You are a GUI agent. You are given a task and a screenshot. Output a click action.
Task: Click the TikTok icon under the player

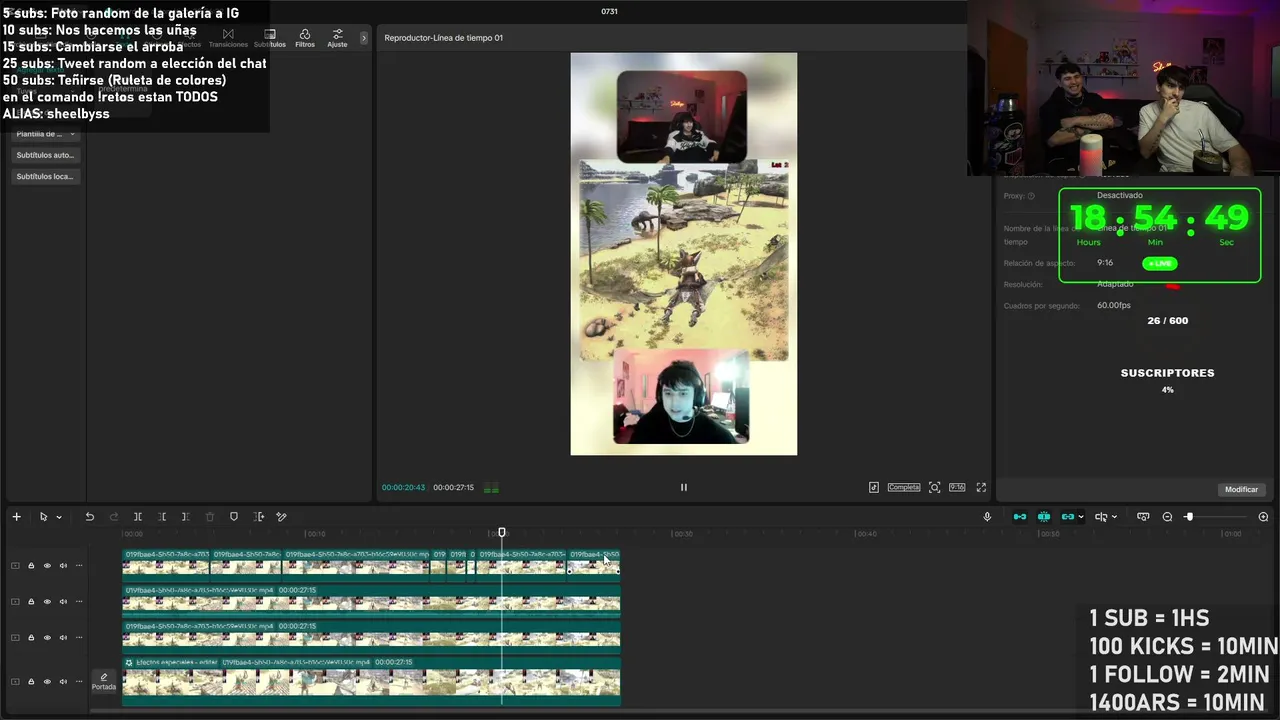[x=873, y=487]
